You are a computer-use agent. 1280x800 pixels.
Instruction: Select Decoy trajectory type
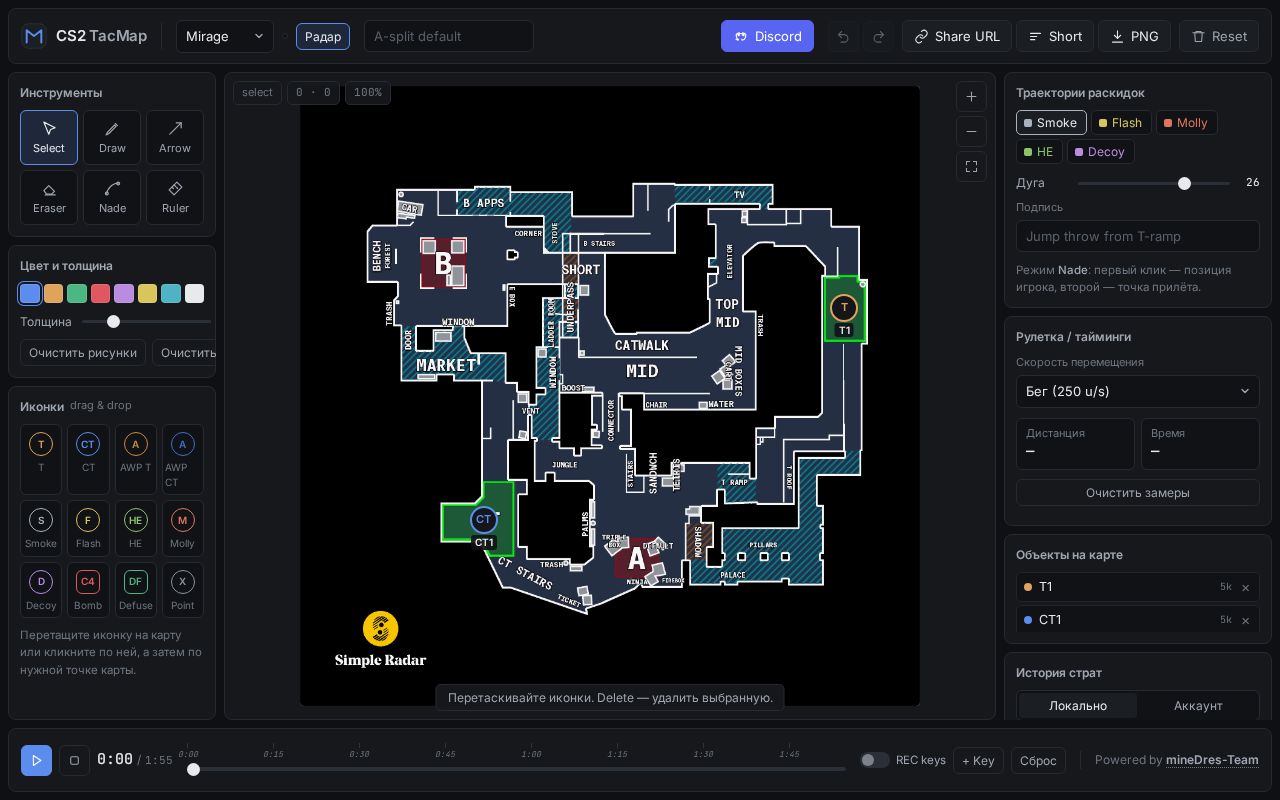click(x=1100, y=152)
